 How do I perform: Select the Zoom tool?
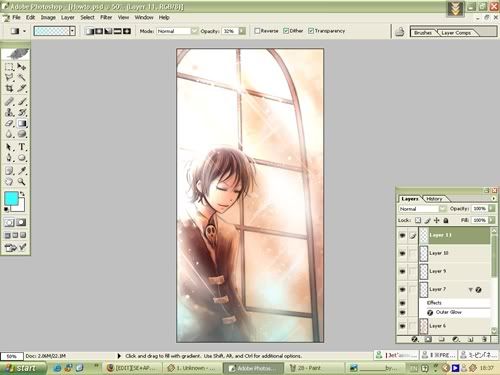pyautogui.click(x=22, y=182)
